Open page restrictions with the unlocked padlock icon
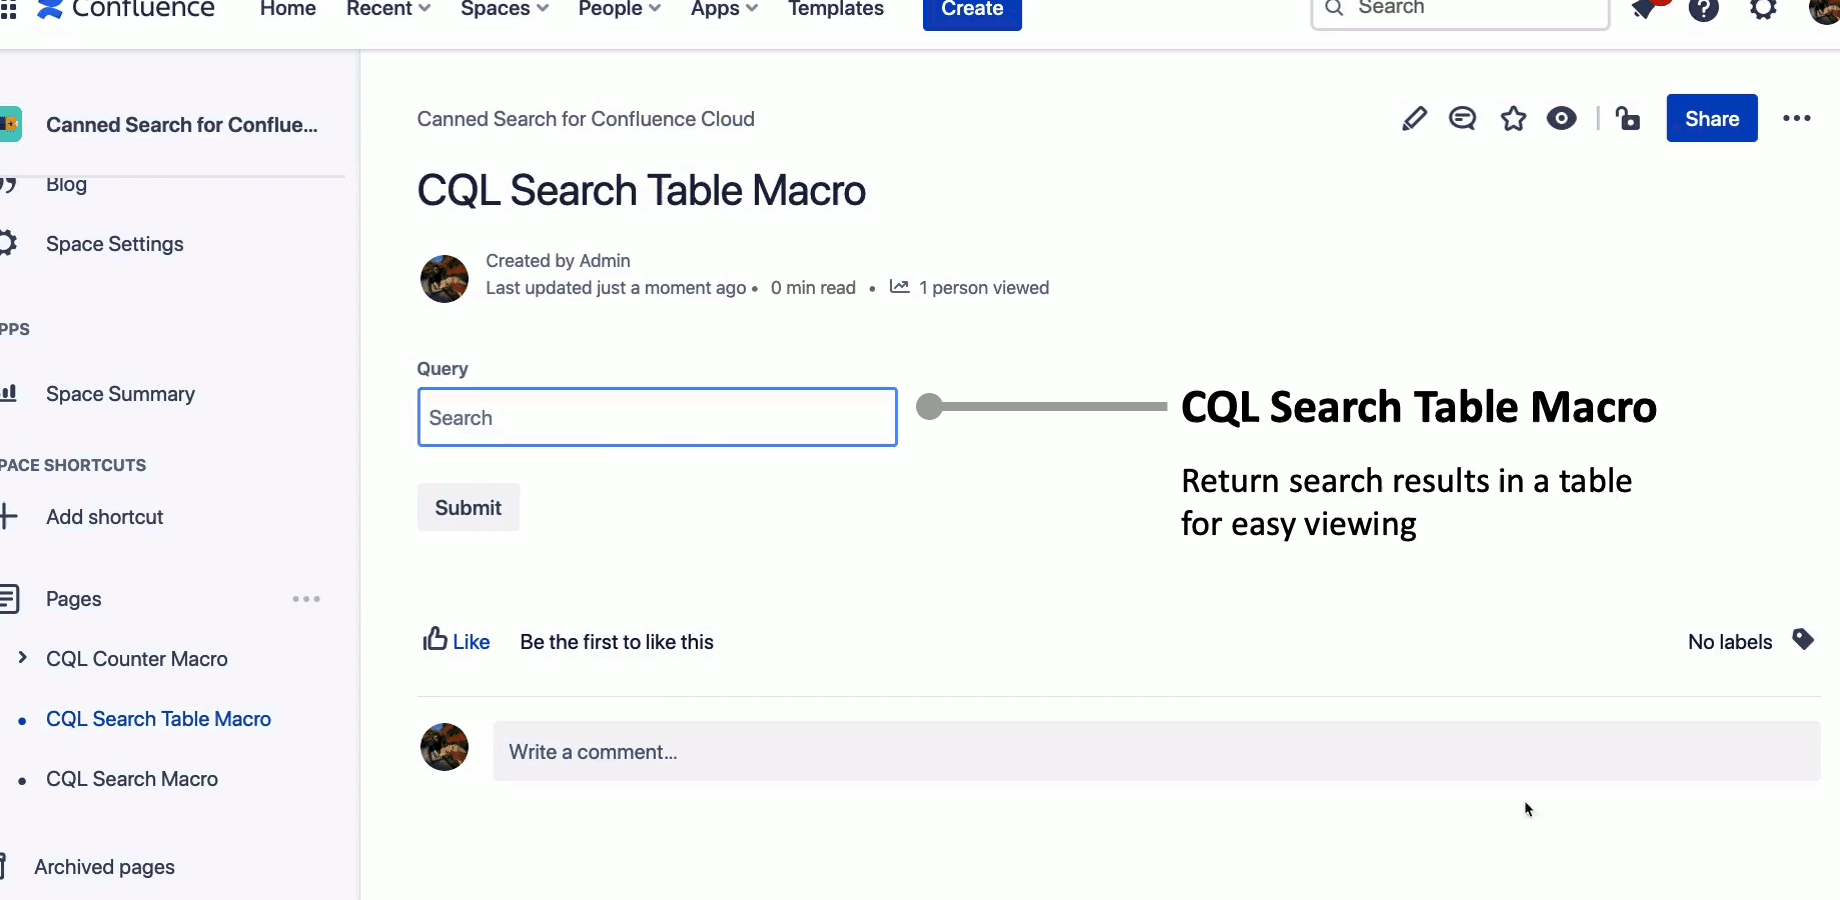This screenshot has width=1840, height=900. pos(1628,118)
